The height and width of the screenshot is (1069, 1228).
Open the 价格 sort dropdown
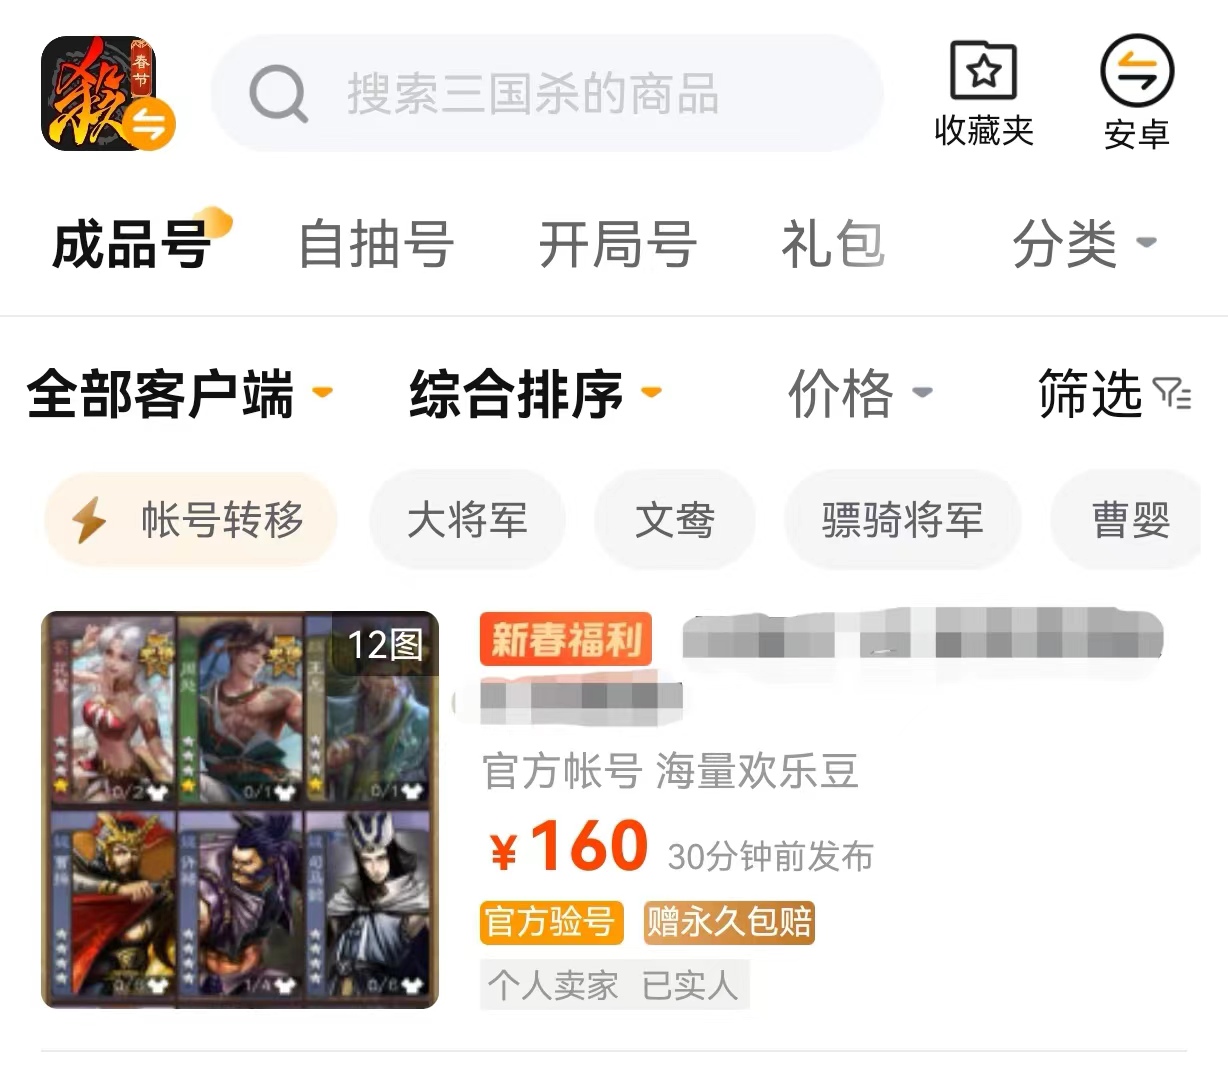pyautogui.click(x=860, y=393)
